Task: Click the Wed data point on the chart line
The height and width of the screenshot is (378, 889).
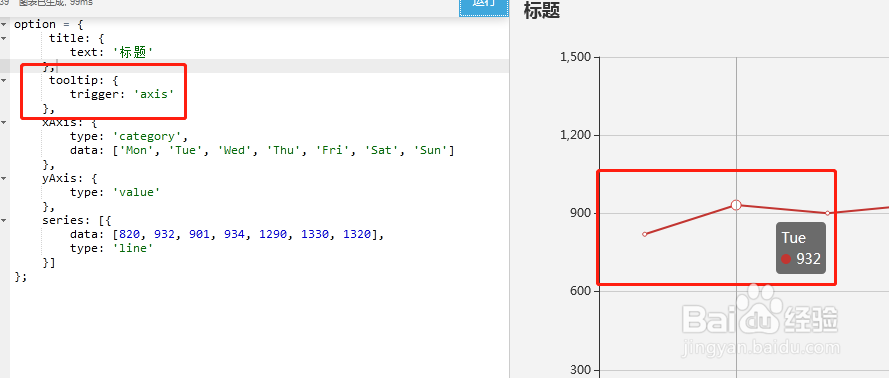Action: click(828, 213)
